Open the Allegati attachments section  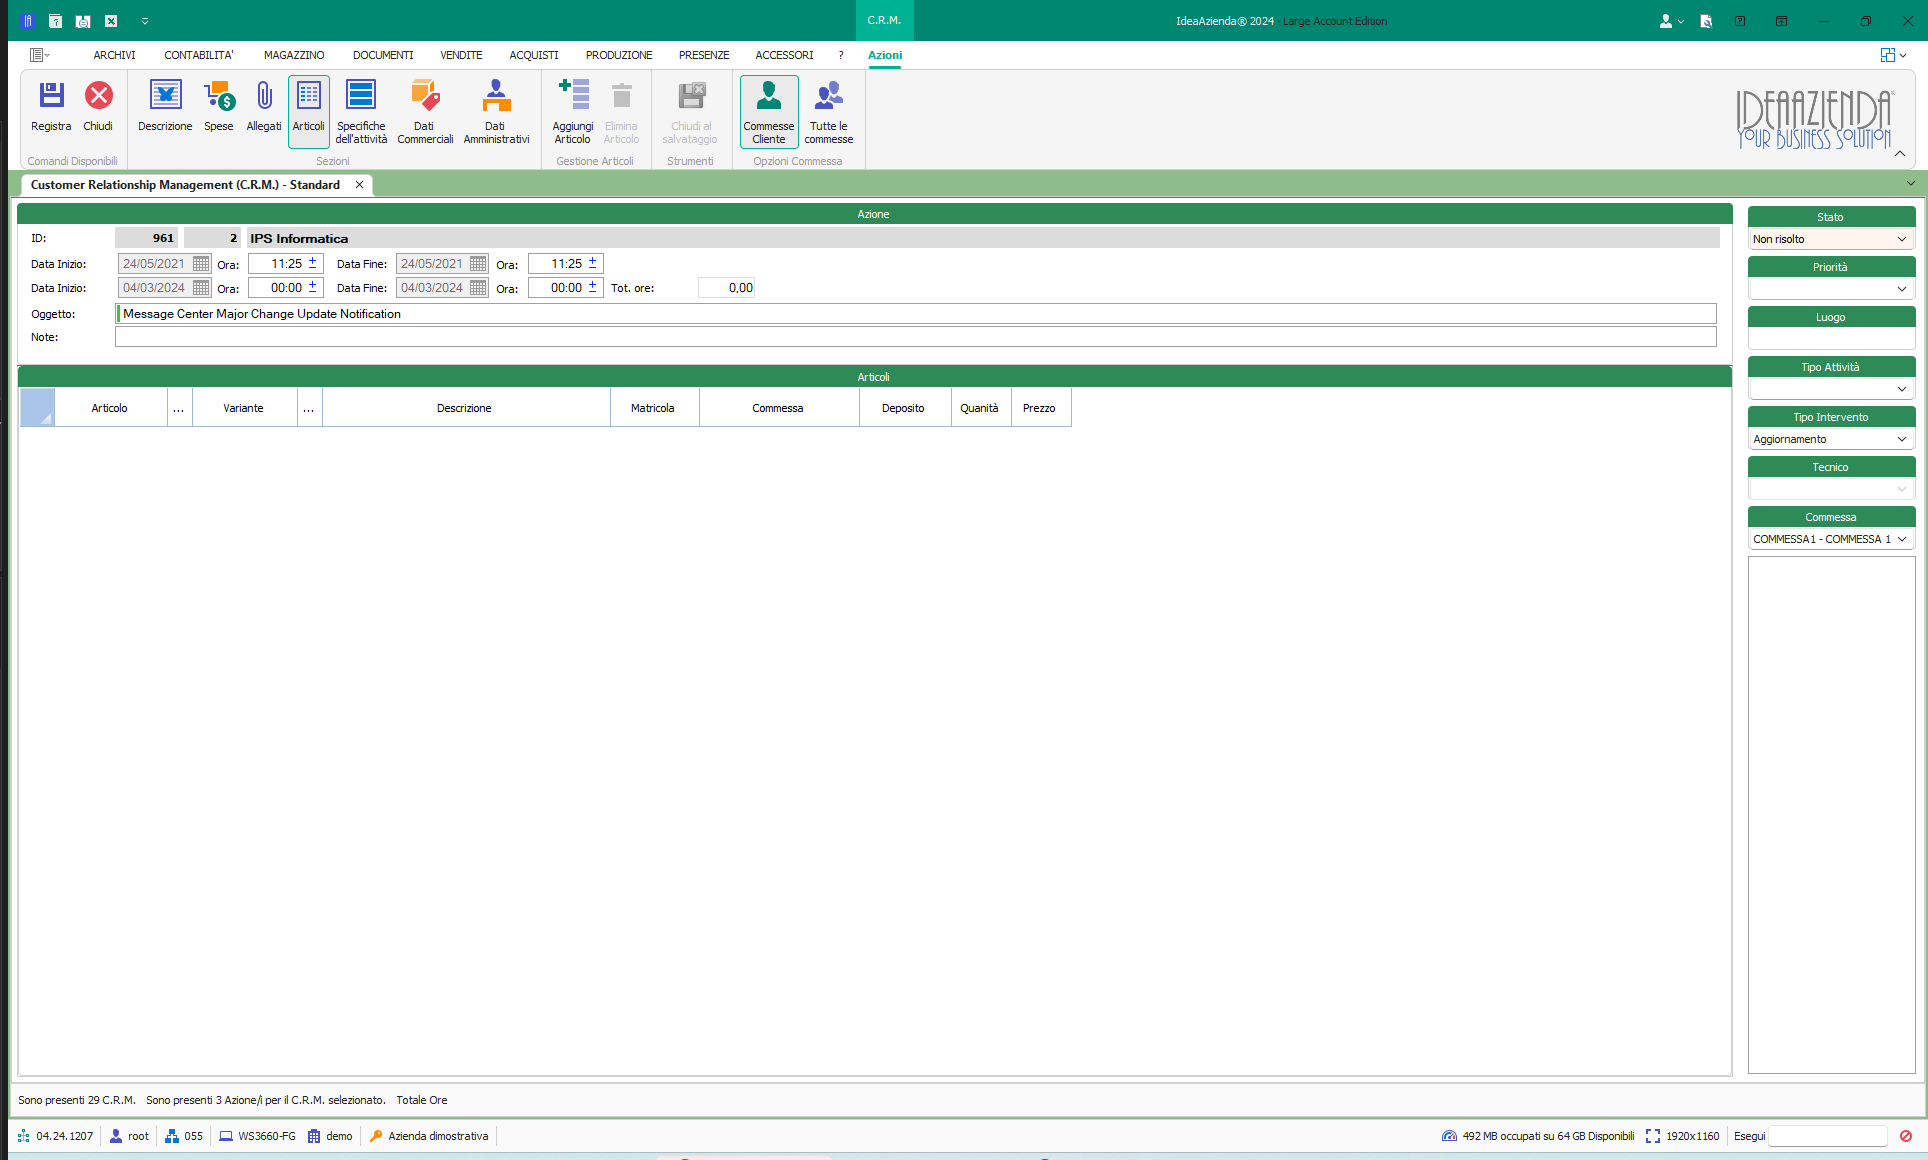coord(264,108)
